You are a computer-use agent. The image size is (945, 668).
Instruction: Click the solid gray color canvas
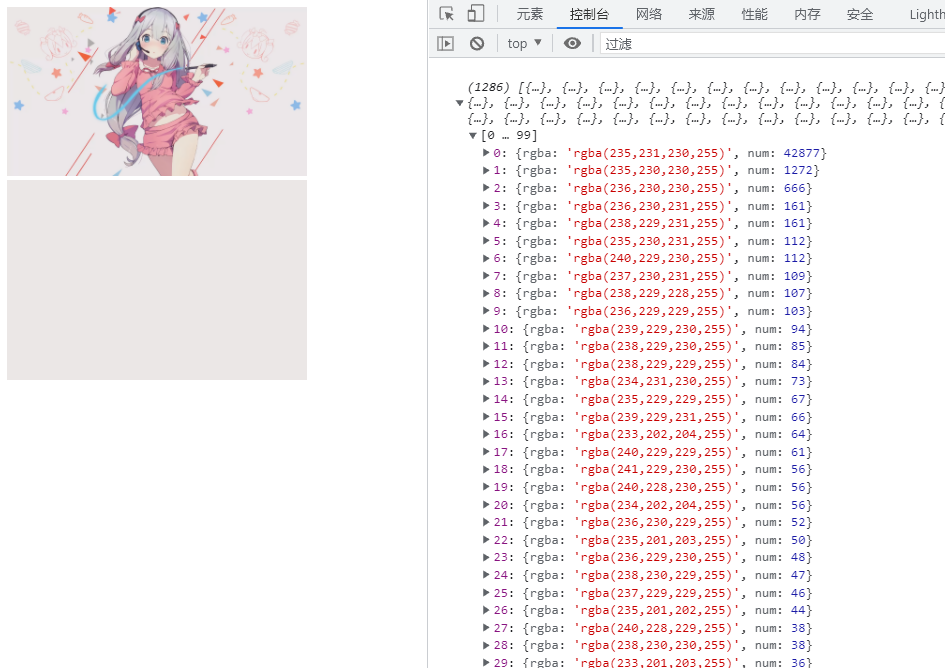click(157, 280)
